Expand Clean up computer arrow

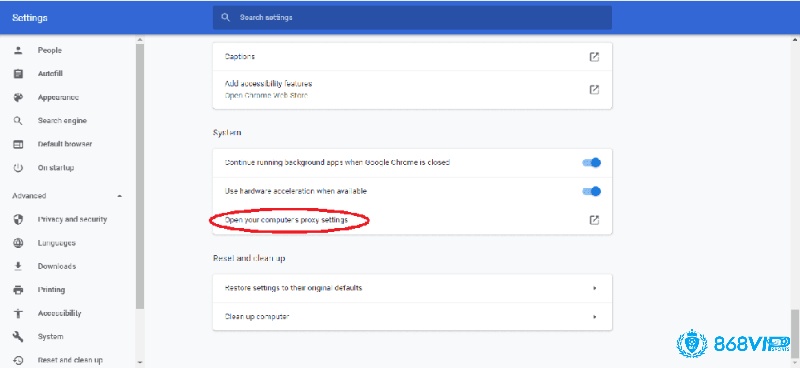pos(594,317)
